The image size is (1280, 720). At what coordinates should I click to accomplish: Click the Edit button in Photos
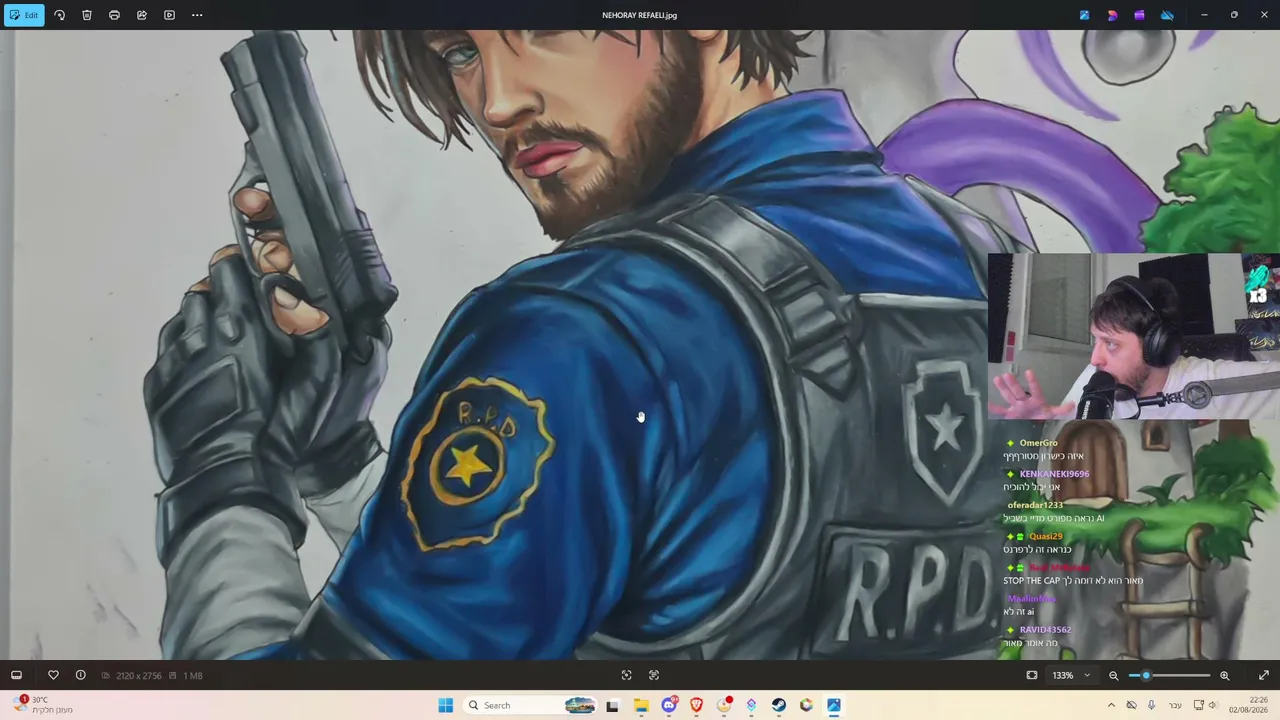(x=23, y=15)
